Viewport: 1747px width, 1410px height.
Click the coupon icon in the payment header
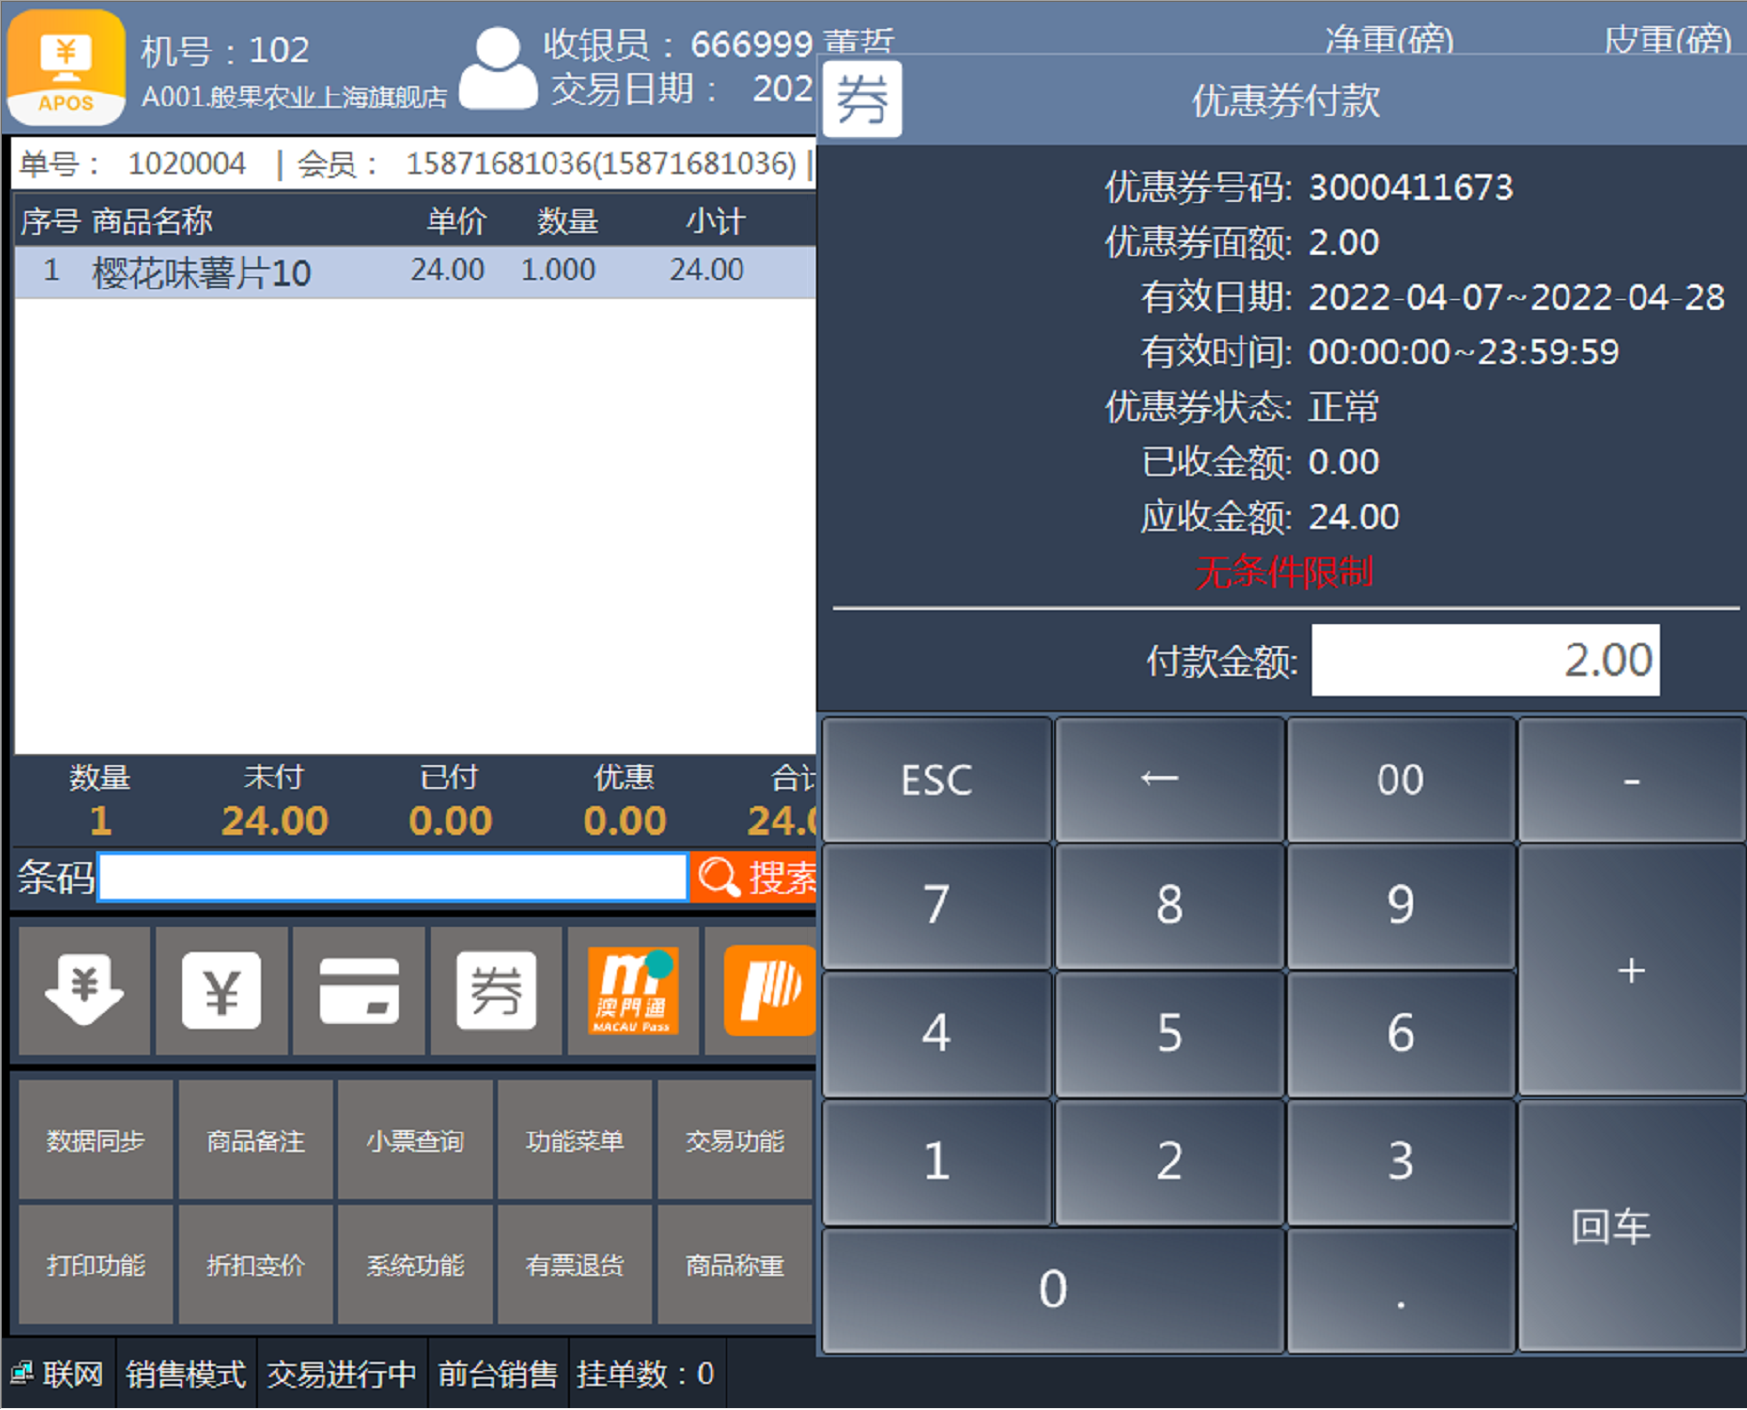[862, 99]
